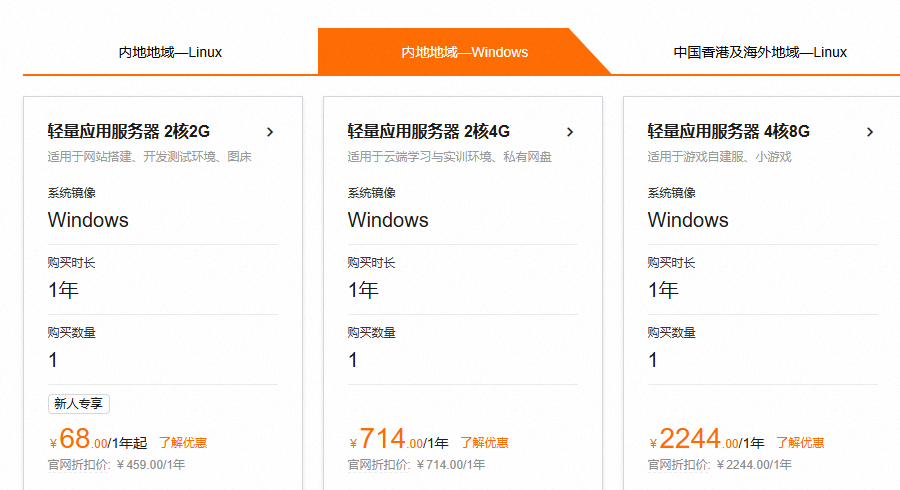
Task: Switch to 内地地域—Linux tab
Action: tap(170, 52)
